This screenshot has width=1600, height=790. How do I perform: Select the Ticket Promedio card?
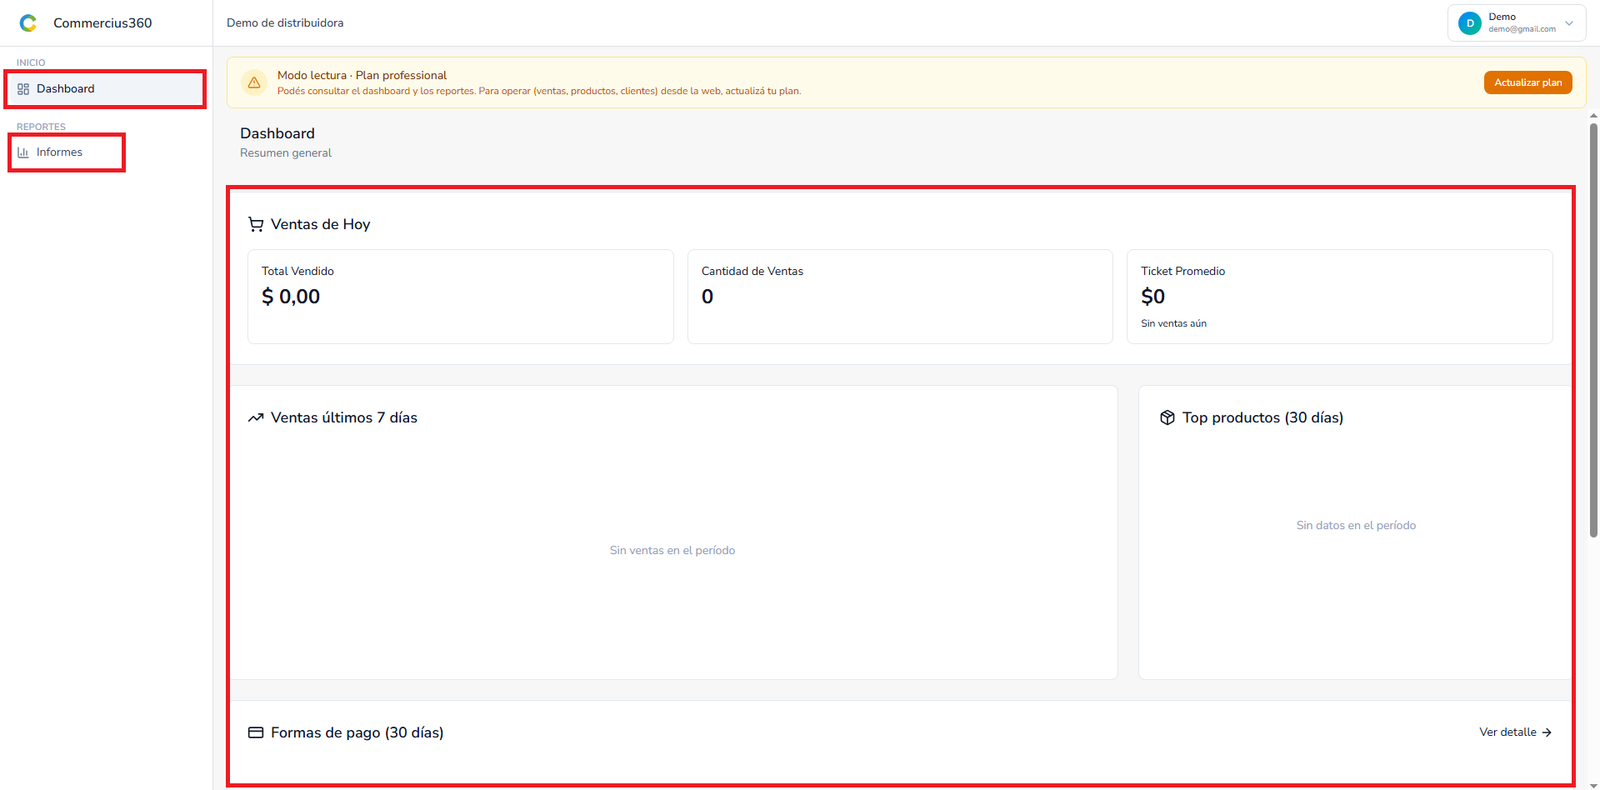(1340, 297)
